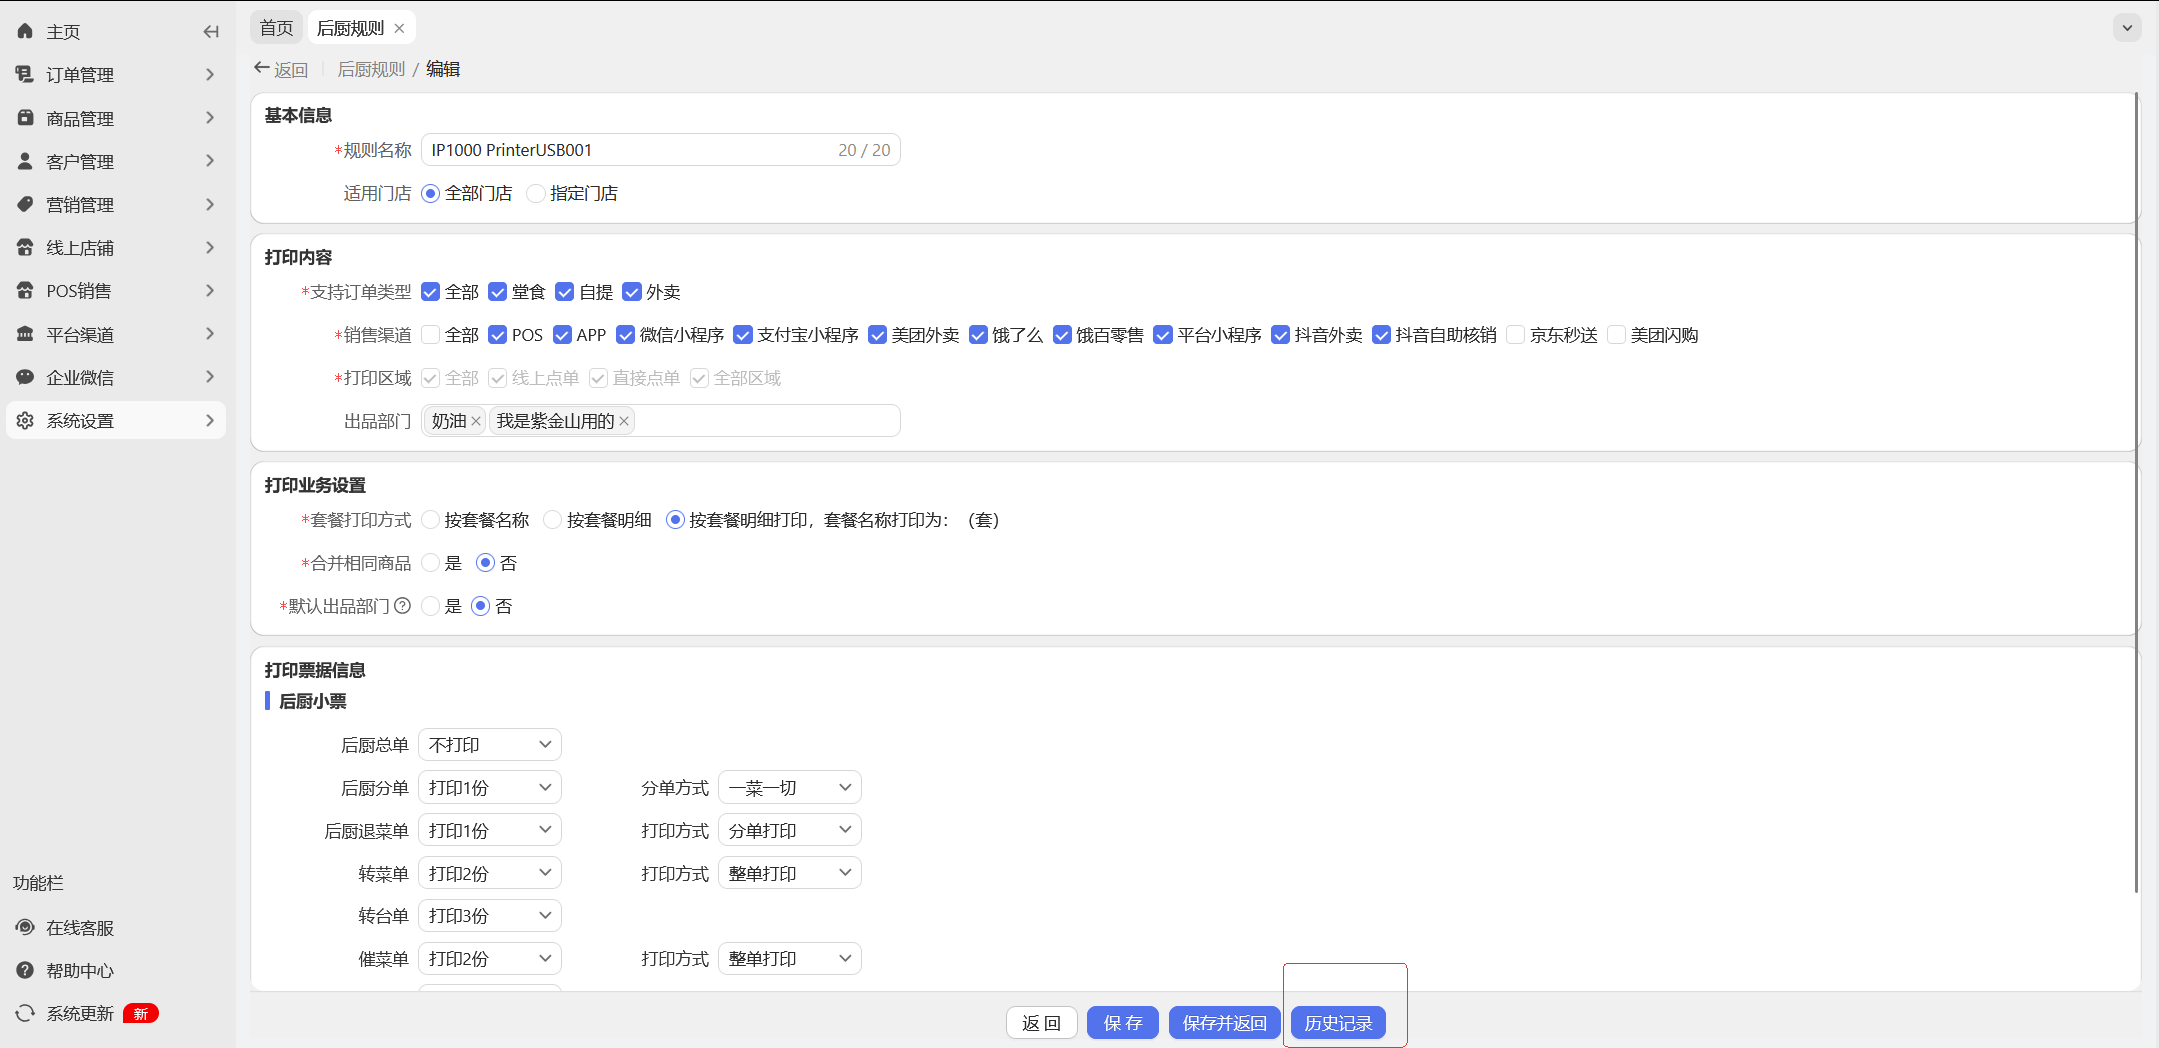The width and height of the screenshot is (2159, 1048).
Task: Open the 催菜单 打印方式 整单打印 dropdown
Action: 790,958
